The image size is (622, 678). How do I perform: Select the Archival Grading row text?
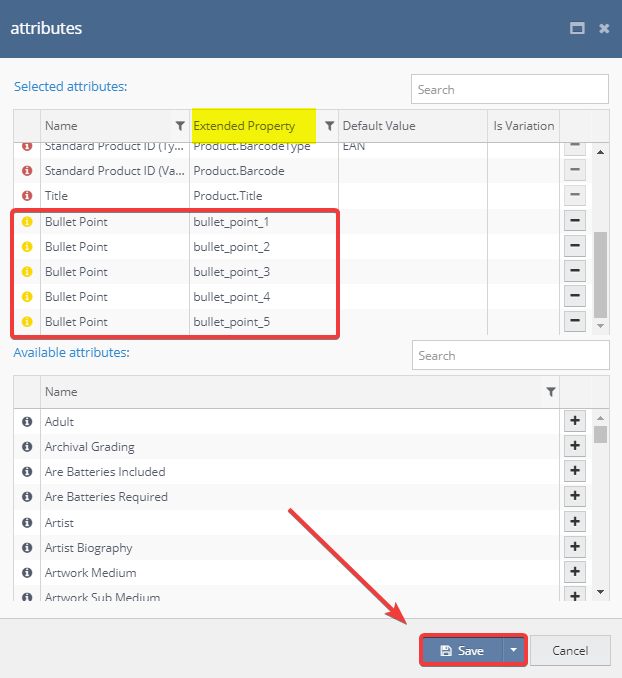pos(90,447)
